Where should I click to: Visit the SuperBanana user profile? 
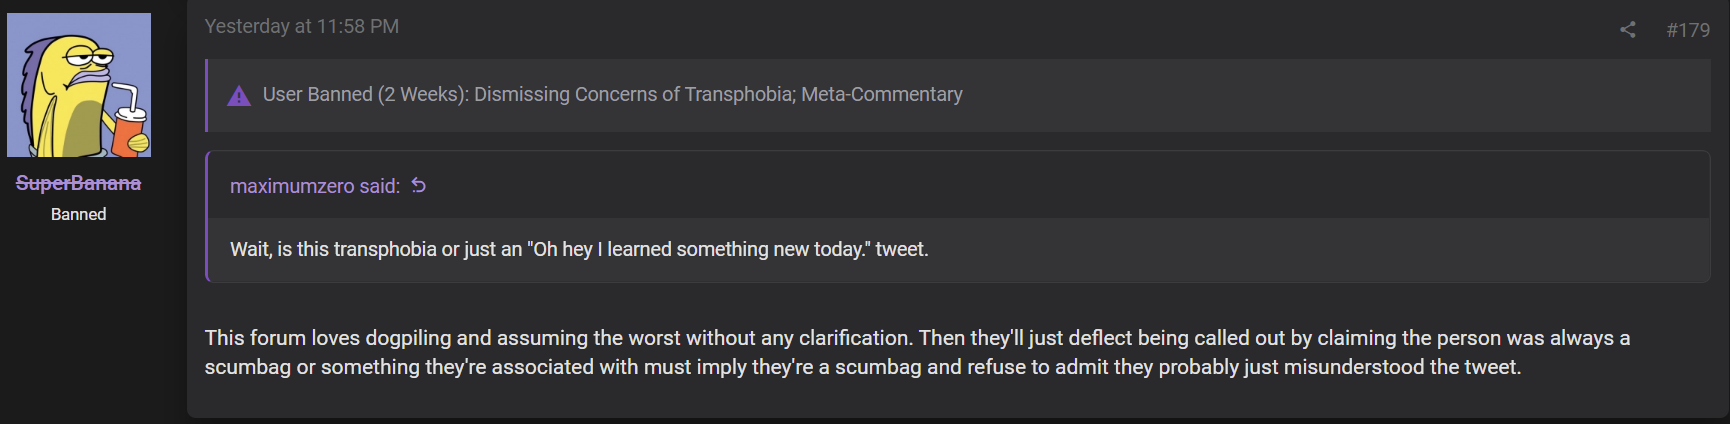pyautogui.click(x=78, y=183)
